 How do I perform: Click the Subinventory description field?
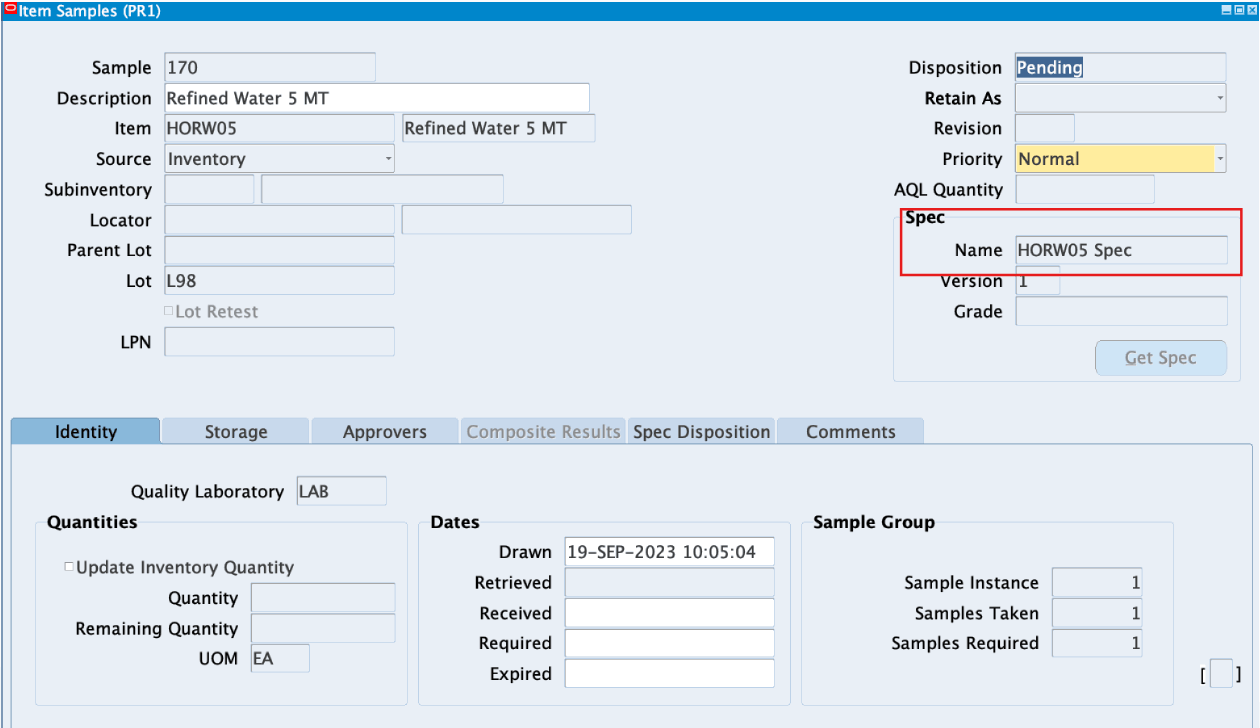click(382, 189)
